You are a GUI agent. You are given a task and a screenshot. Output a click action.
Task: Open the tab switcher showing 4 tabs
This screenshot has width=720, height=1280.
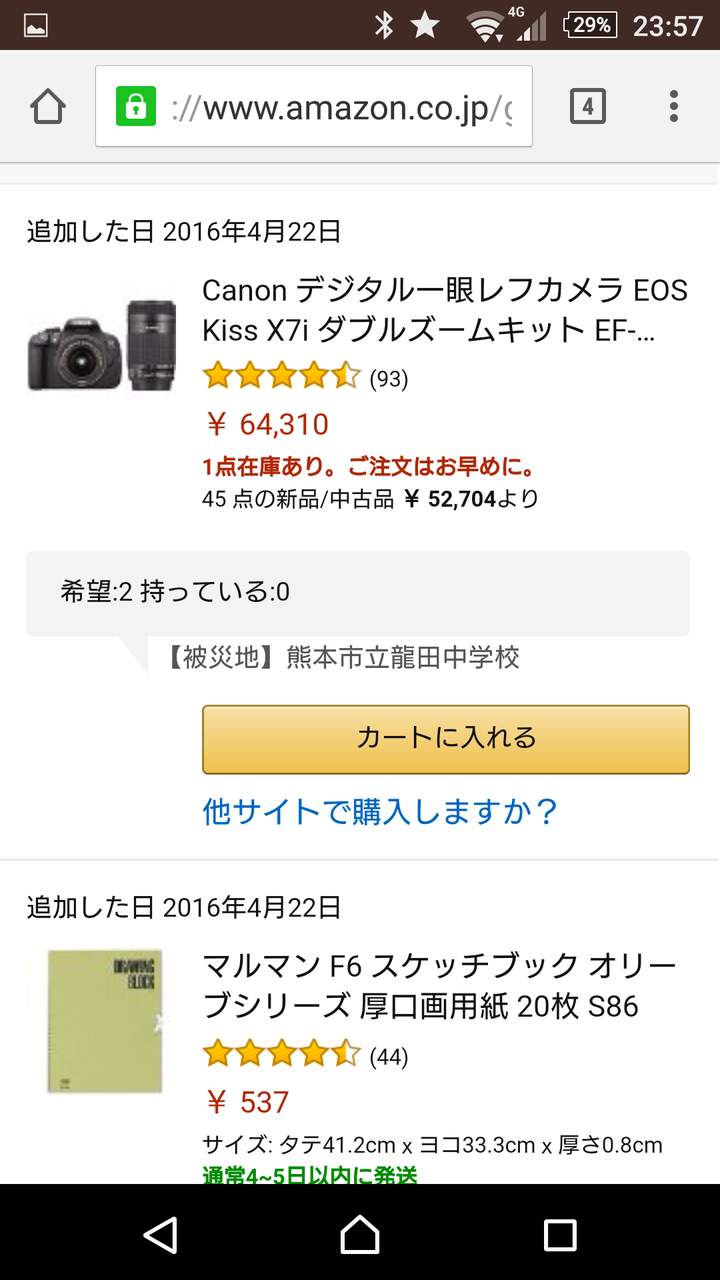[588, 106]
